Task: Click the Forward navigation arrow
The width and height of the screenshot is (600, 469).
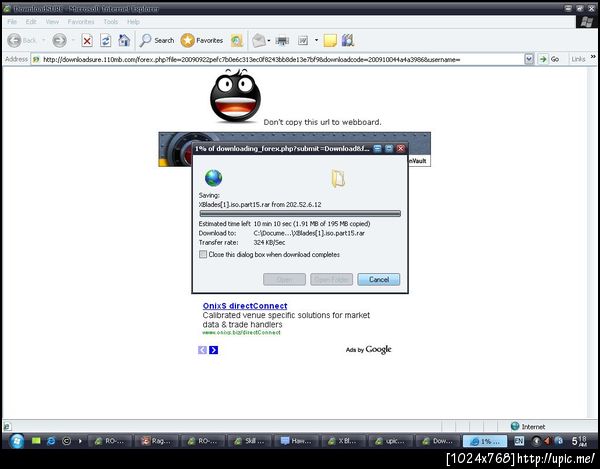Action: (x=59, y=40)
